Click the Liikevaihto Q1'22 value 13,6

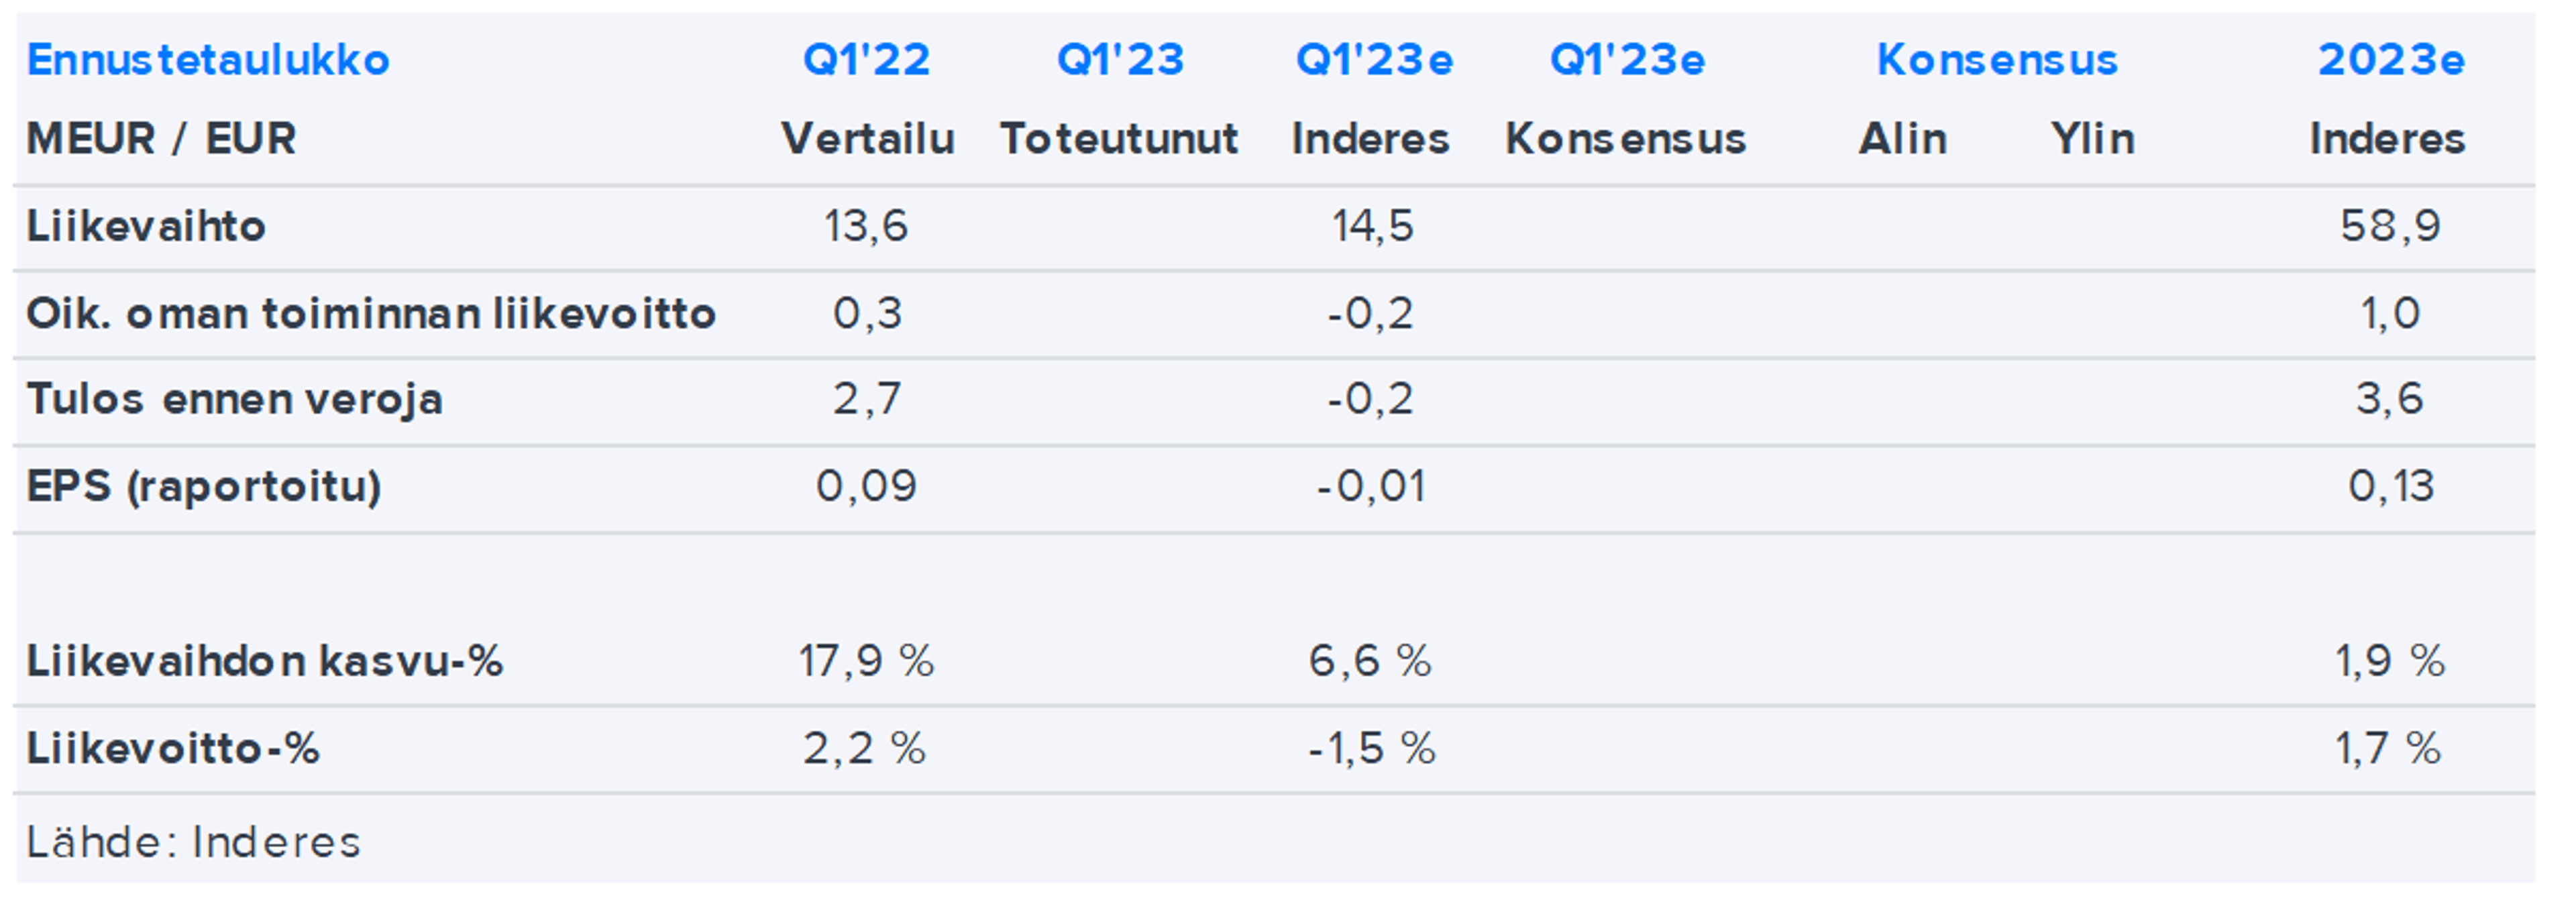tap(866, 226)
